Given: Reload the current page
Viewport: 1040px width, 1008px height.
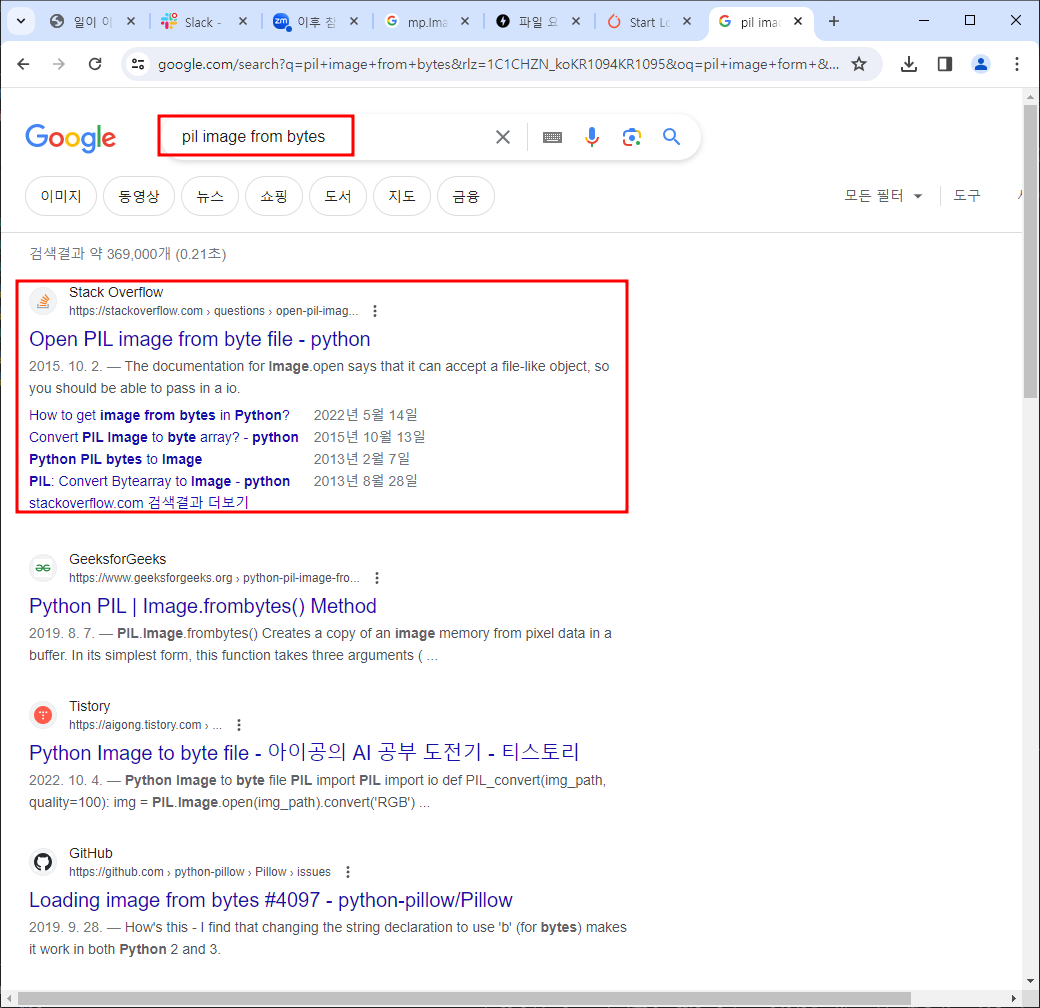Looking at the screenshot, I should click(x=95, y=64).
